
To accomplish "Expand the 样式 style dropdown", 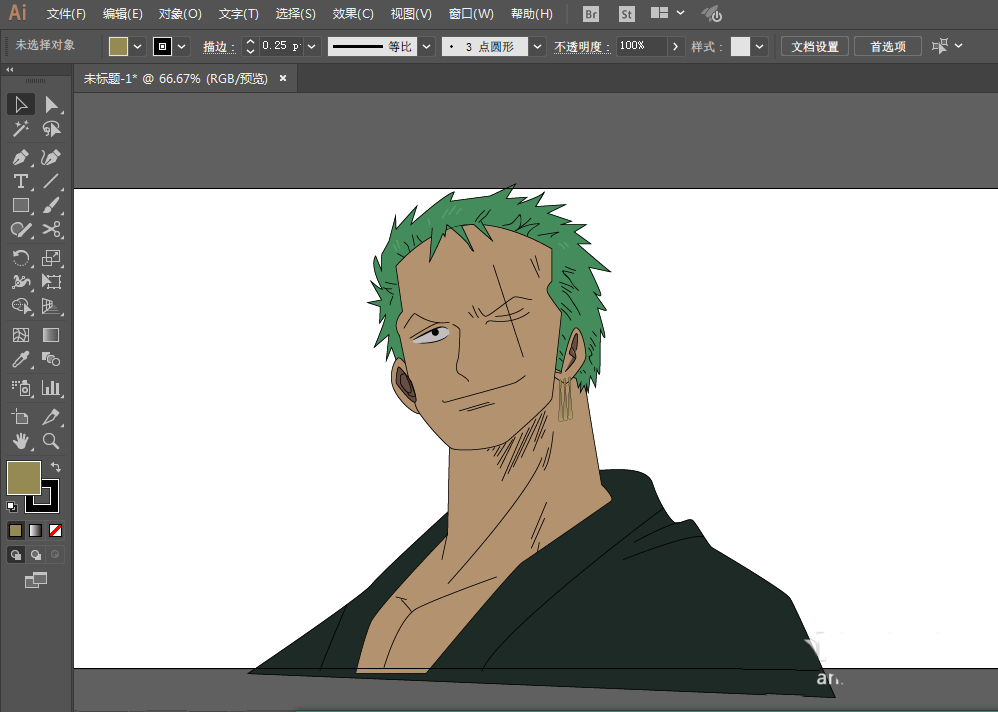I will [x=759, y=46].
